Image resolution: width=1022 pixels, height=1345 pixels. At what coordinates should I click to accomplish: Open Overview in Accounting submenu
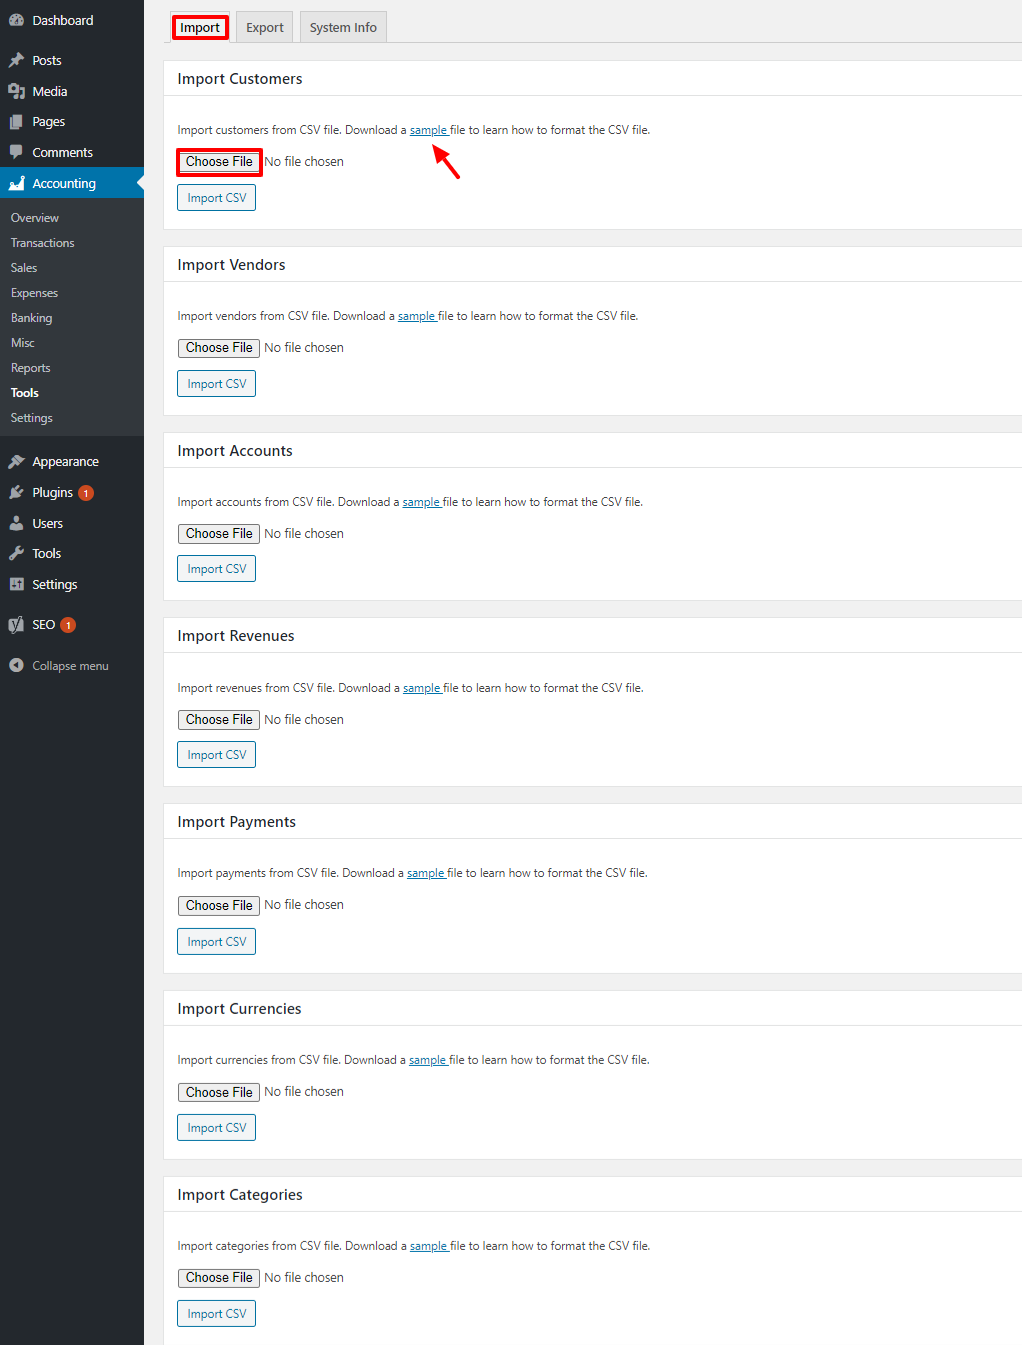point(35,218)
